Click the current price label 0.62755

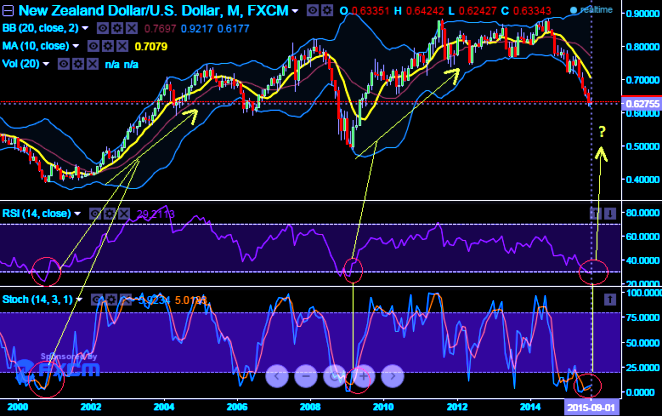pyautogui.click(x=642, y=103)
